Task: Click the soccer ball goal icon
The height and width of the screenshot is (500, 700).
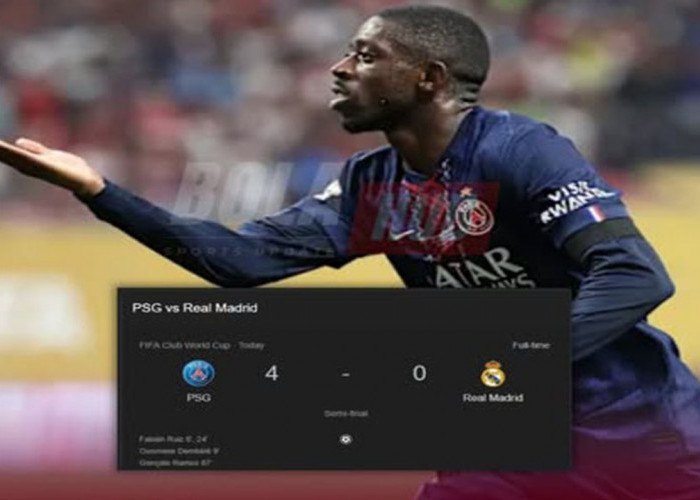Action: pos(346,440)
